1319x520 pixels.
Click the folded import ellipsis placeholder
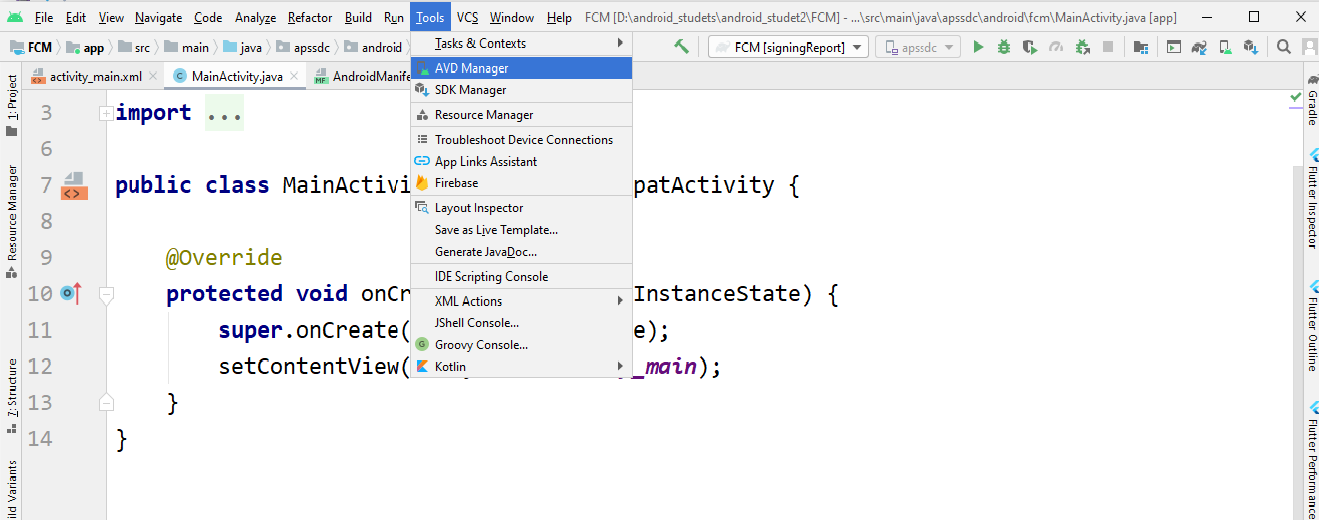(x=224, y=113)
